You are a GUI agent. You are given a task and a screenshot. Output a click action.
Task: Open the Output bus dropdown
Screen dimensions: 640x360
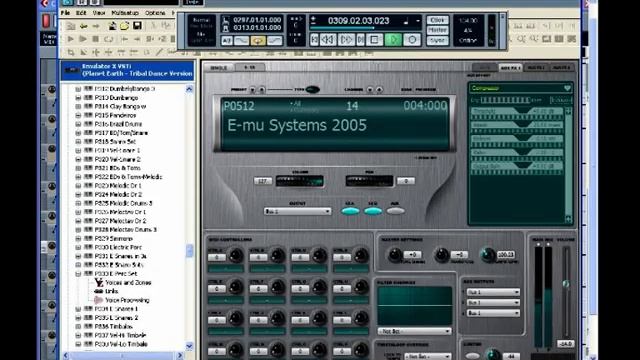click(x=297, y=211)
